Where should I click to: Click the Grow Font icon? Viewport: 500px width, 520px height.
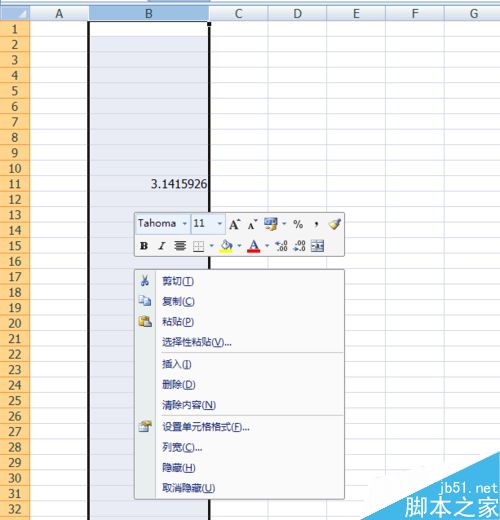(x=234, y=224)
